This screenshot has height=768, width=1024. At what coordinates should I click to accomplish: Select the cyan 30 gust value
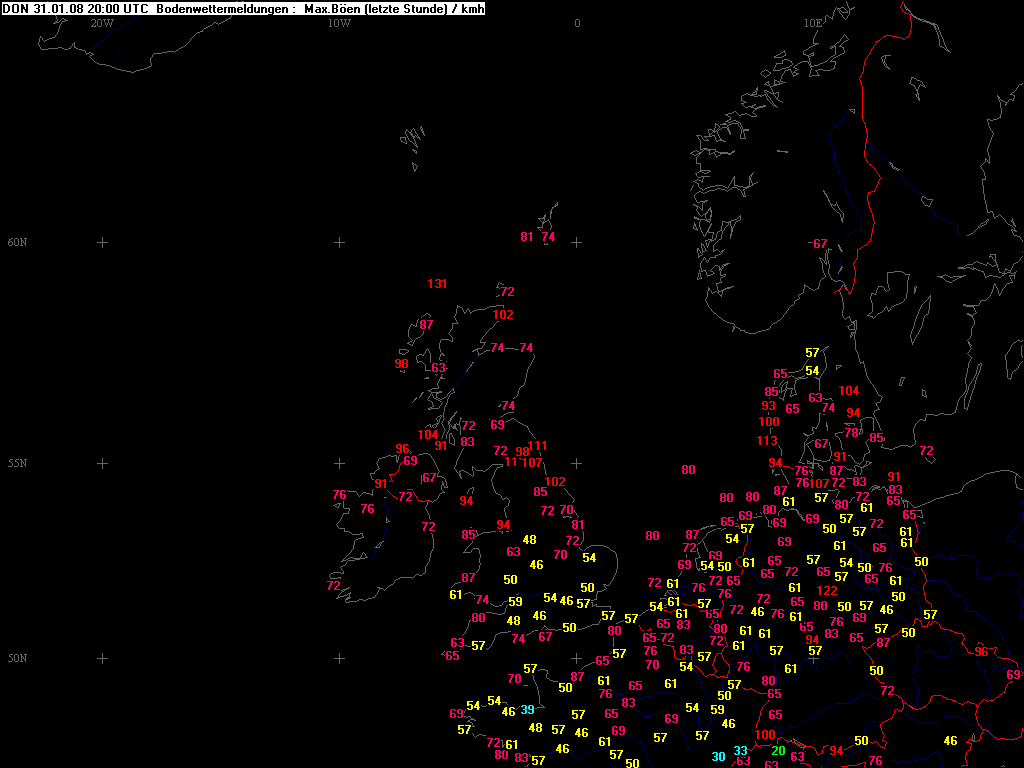click(x=718, y=757)
